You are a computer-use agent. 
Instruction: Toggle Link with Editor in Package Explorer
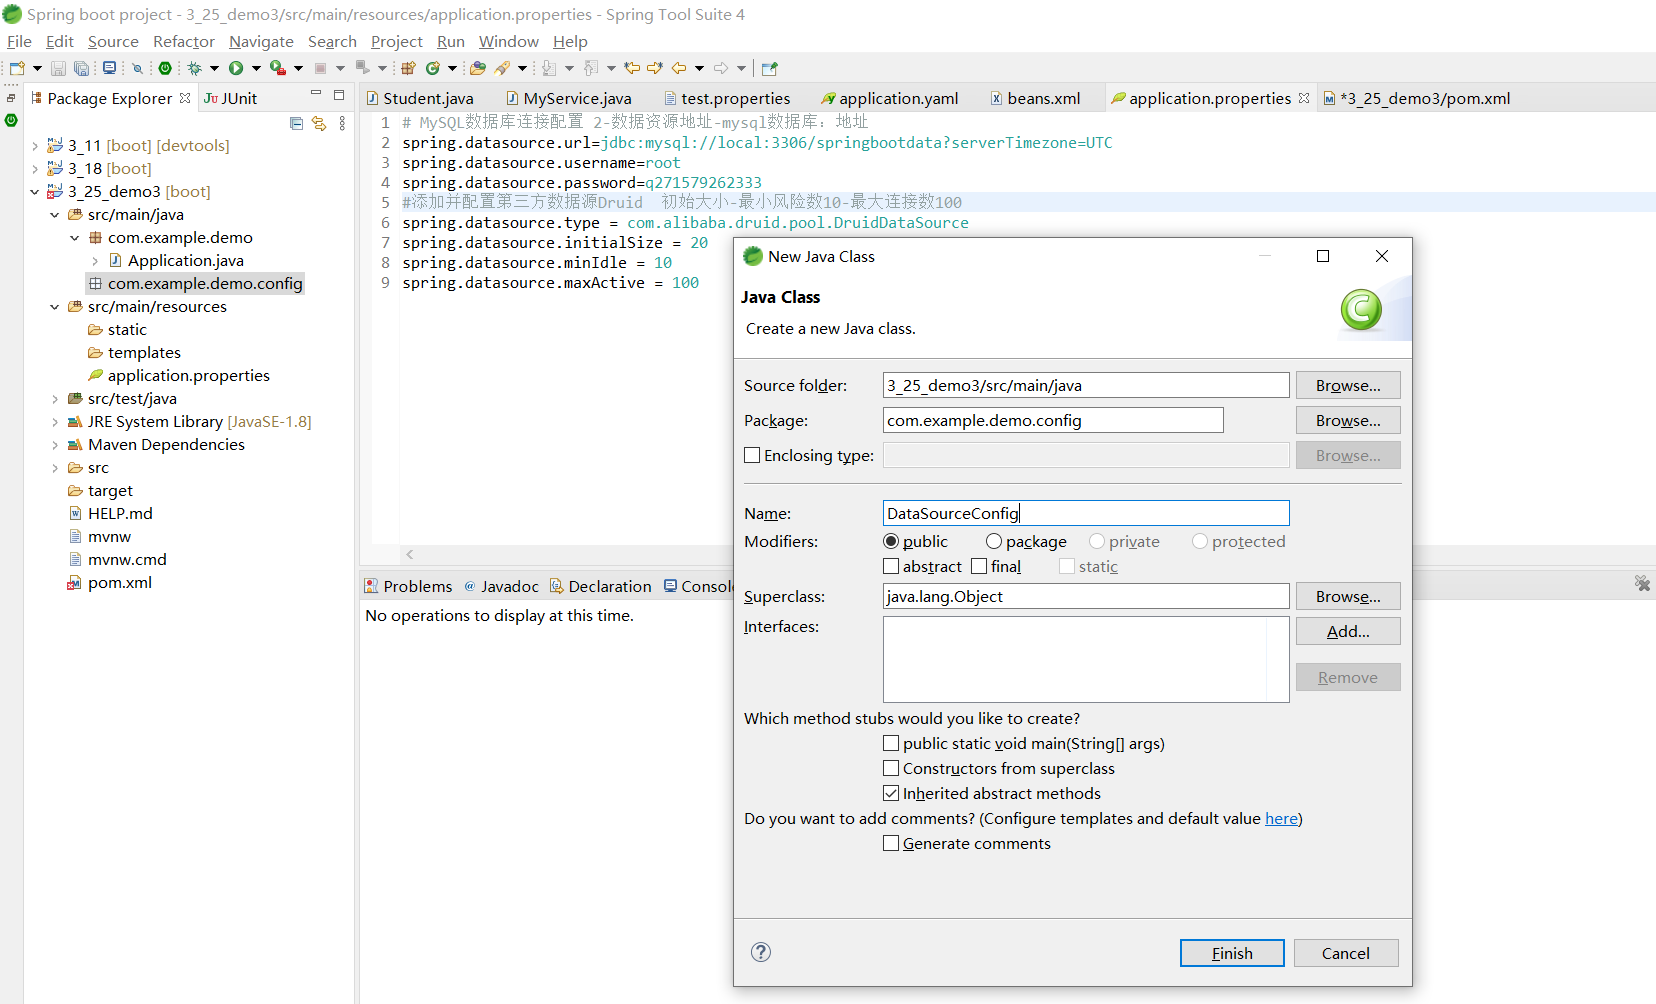(319, 123)
